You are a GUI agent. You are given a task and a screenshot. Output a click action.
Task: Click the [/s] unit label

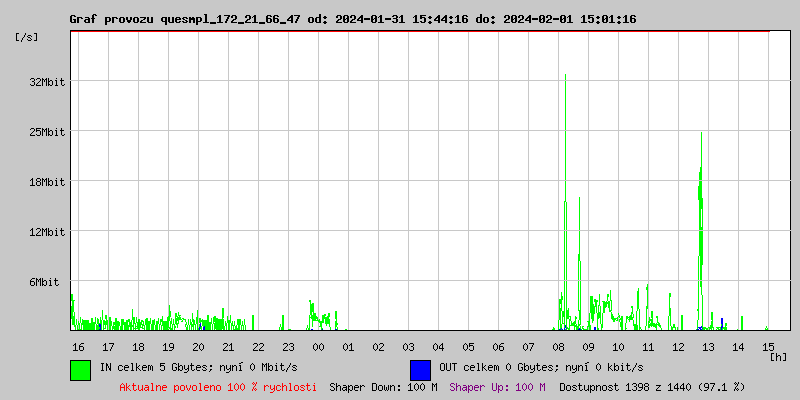[x=27, y=37]
